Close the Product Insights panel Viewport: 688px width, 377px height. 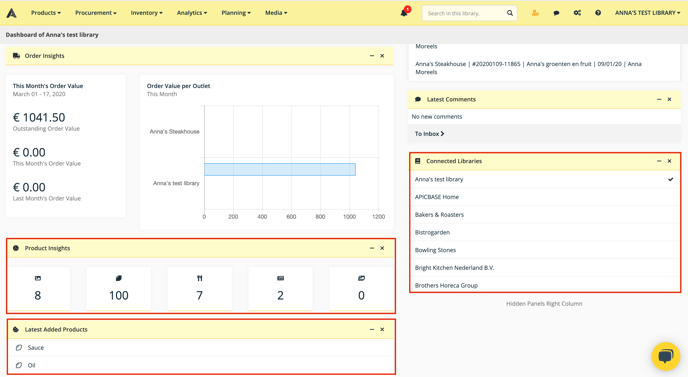coord(382,248)
